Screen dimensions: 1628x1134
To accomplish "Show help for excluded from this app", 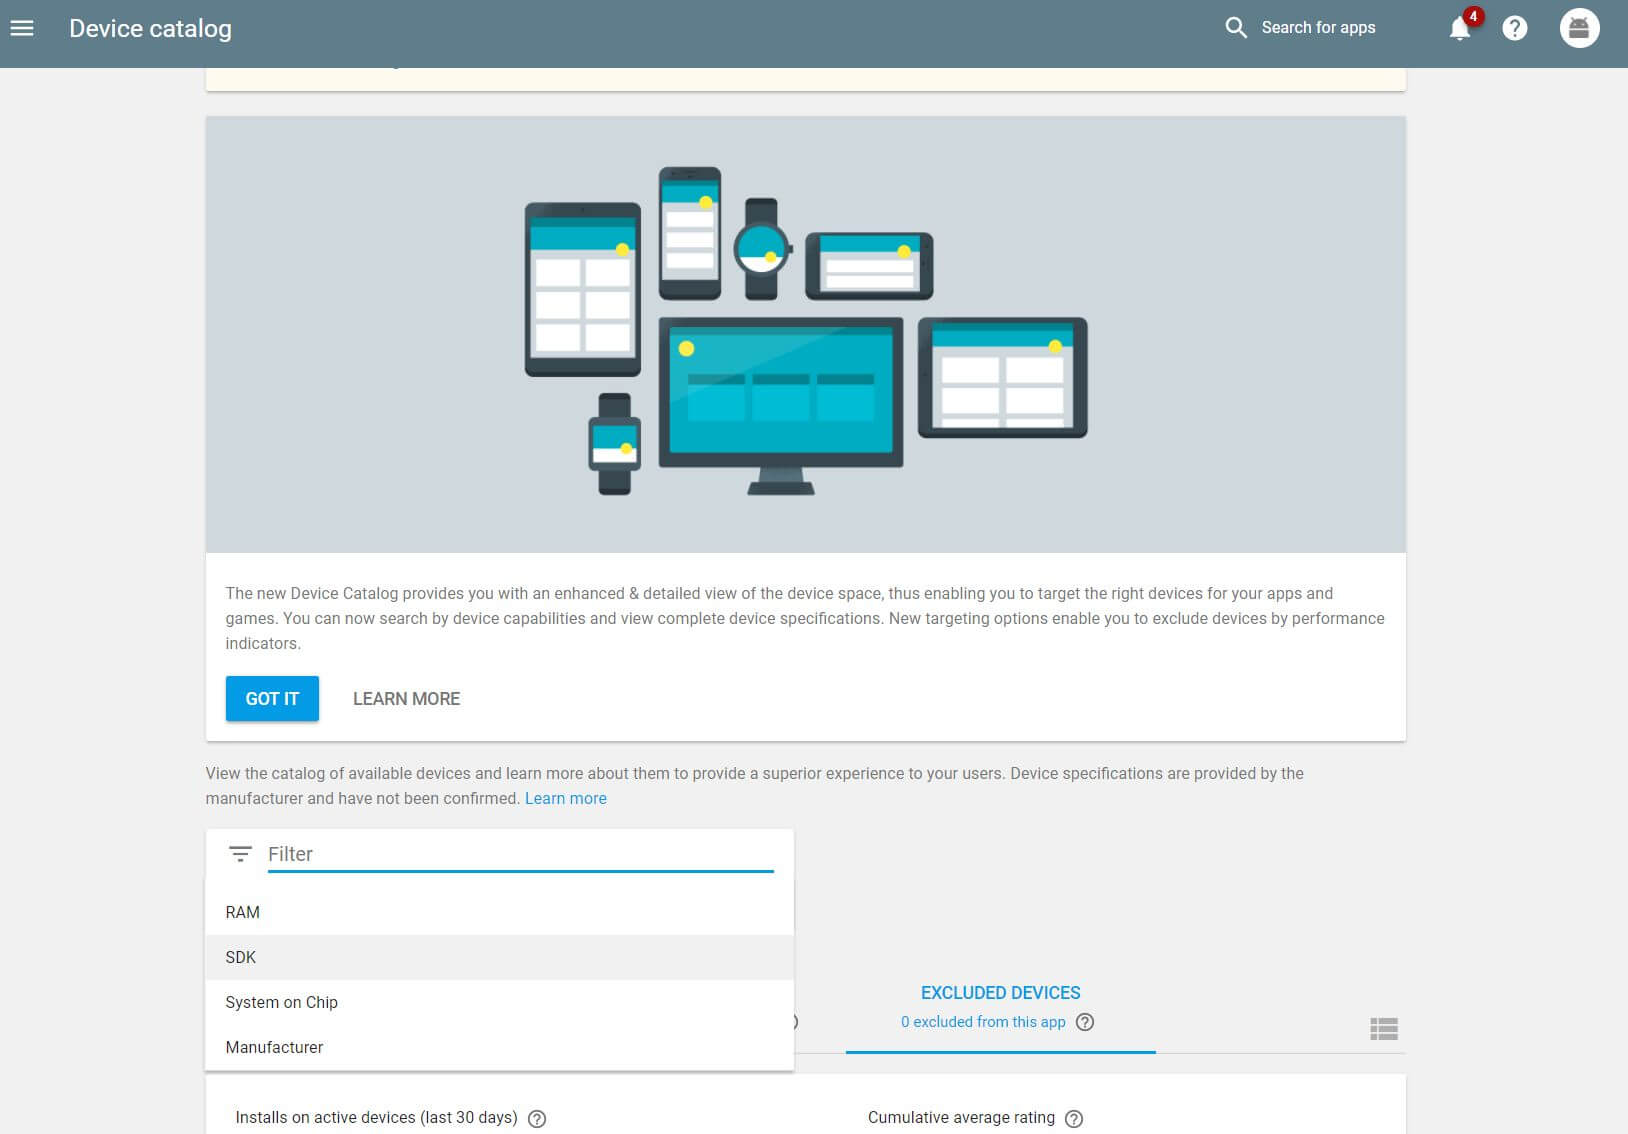I will click(x=1085, y=1022).
